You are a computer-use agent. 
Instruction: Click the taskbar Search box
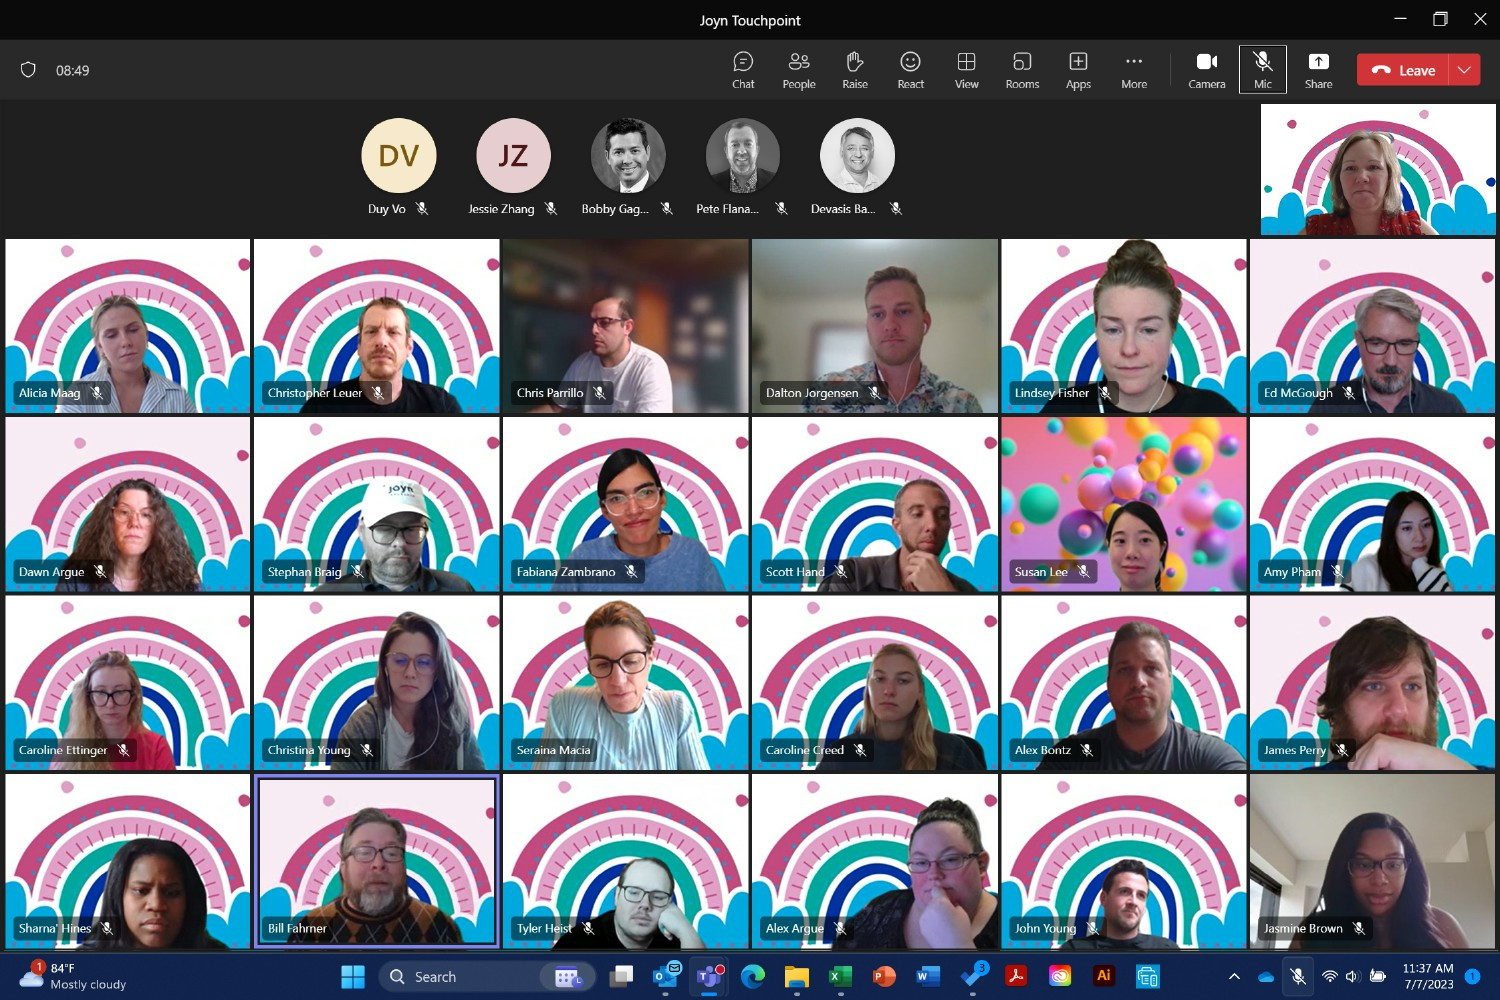[487, 976]
